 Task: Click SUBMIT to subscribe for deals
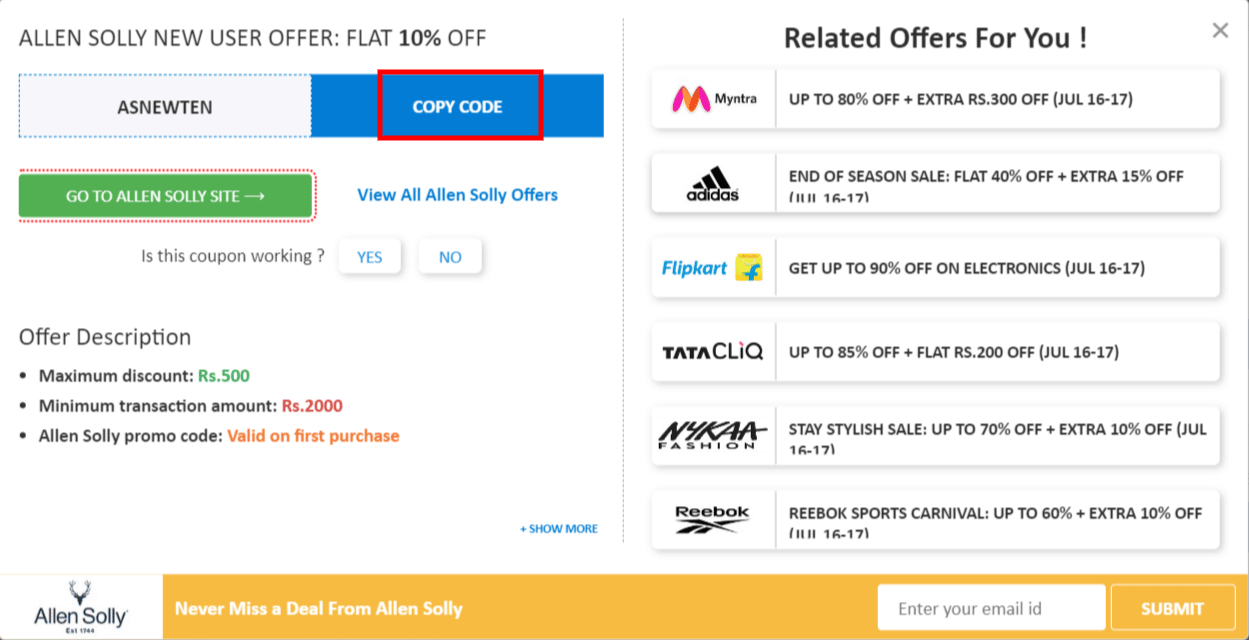[x=1172, y=607]
